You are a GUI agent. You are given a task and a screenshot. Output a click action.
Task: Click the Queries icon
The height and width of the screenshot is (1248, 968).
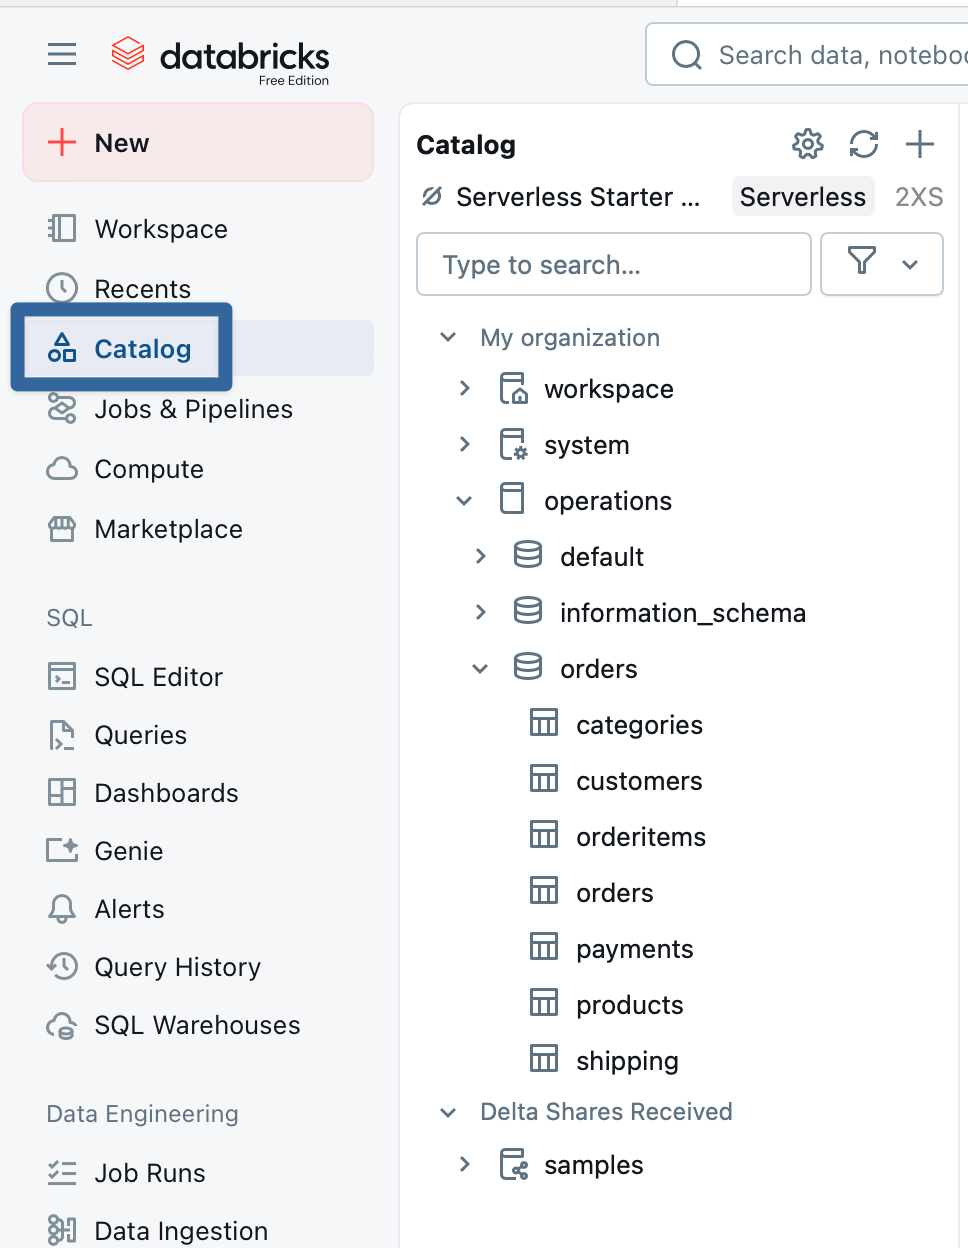(62, 735)
